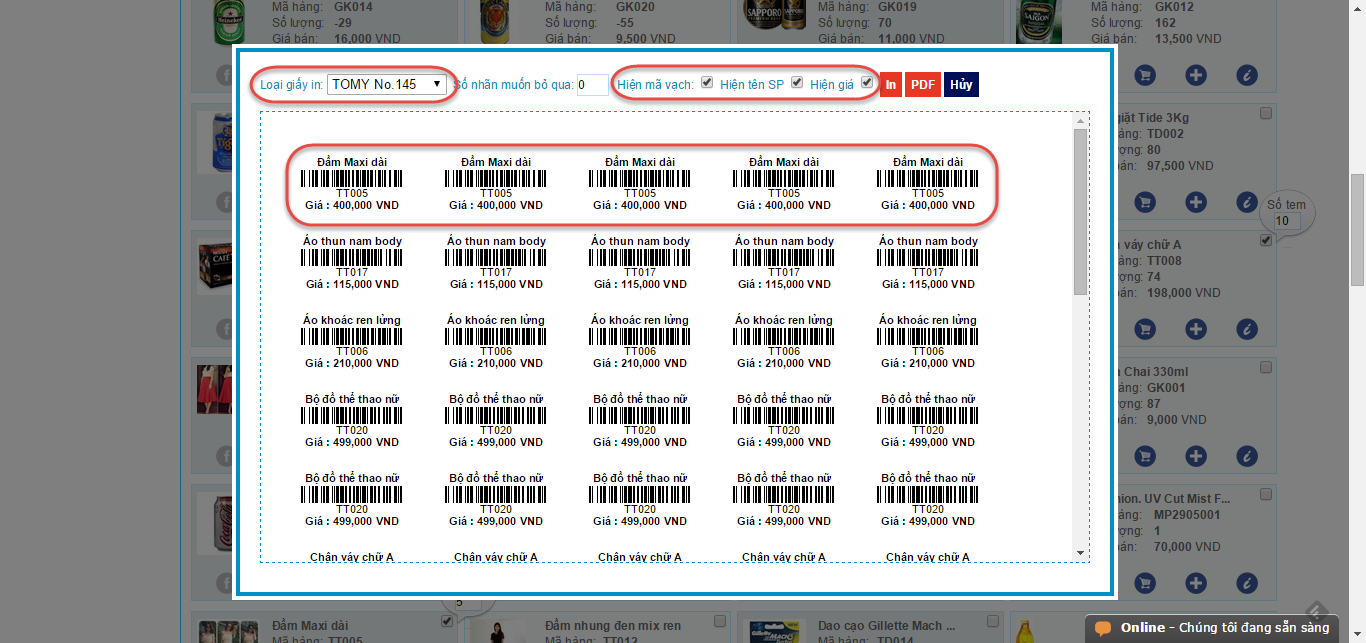Uncheck the 'Hiện giá' checkbox
1366x643 pixels.
pyautogui.click(x=867, y=83)
